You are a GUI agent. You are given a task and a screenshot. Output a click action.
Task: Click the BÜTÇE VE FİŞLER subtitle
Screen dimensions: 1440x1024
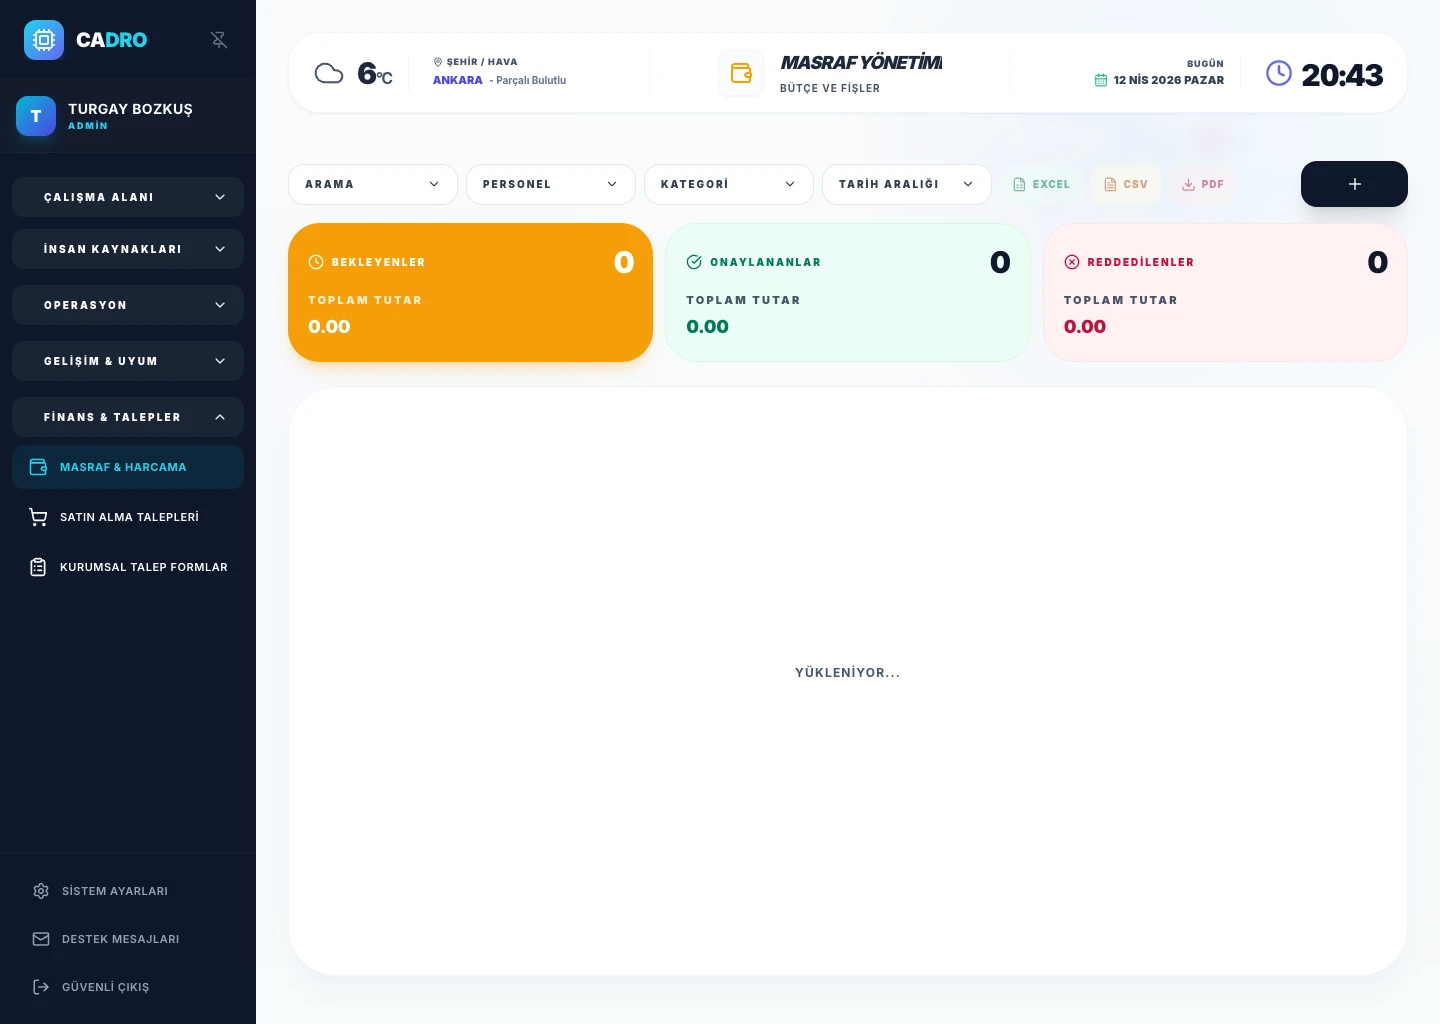coord(830,88)
